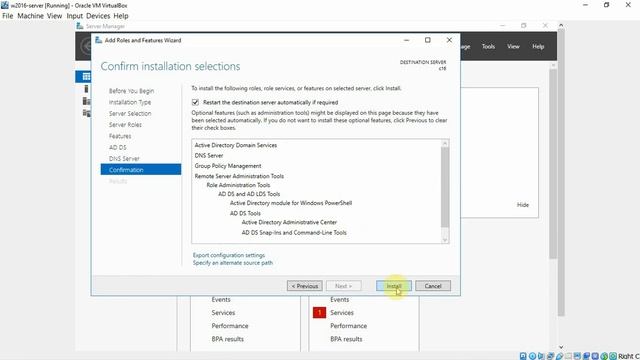Go to DNS Server wizard step
Image resolution: width=640 pixels, height=360 pixels.
click(x=124, y=158)
